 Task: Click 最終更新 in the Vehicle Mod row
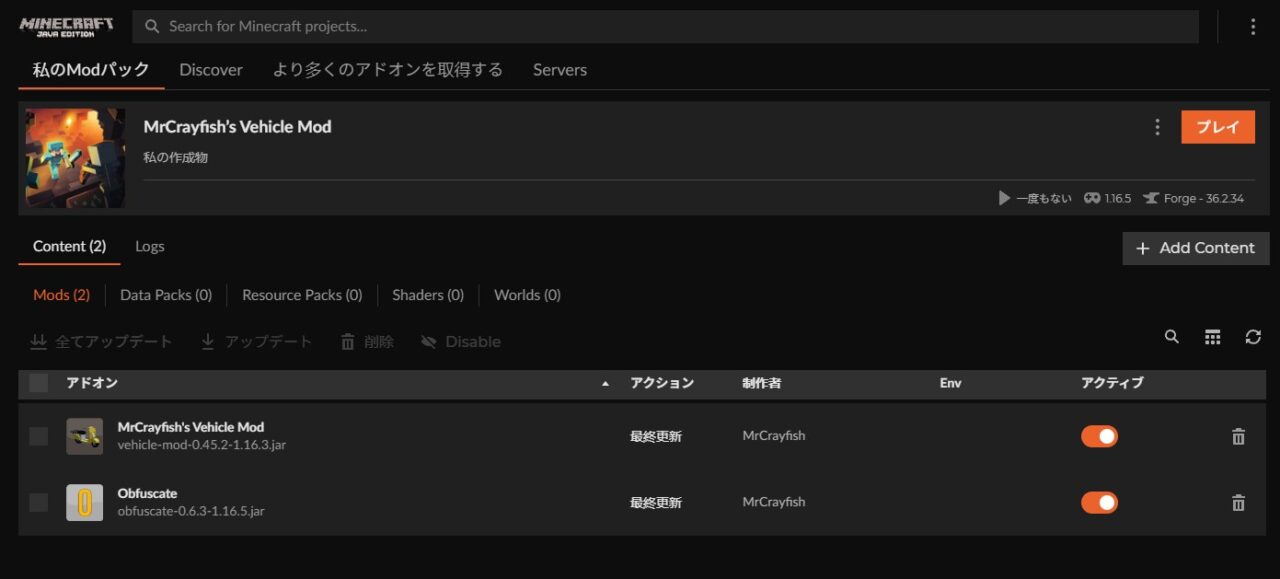(656, 436)
